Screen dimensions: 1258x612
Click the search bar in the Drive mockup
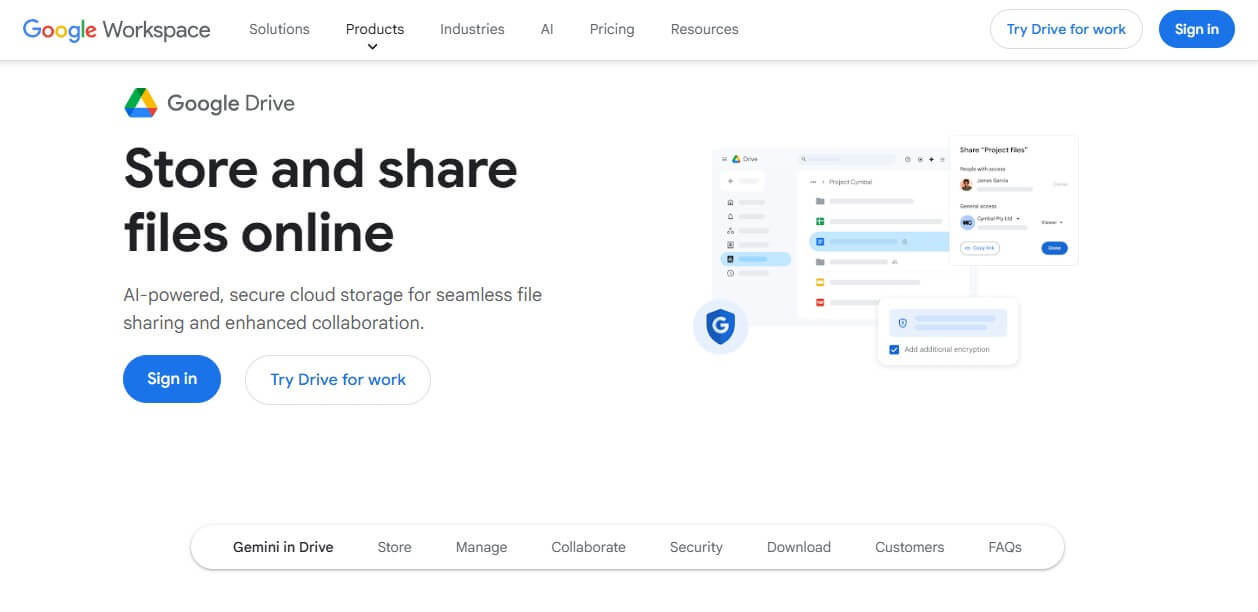point(843,159)
